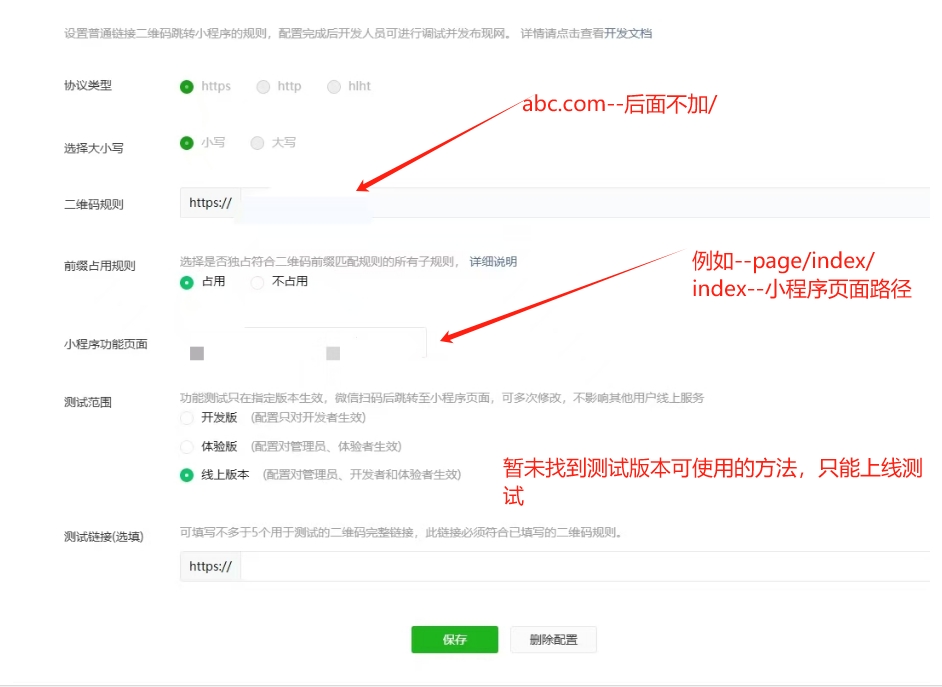Screen dimensions: 942x687
Task: Focus the 二维码规则 URL input field
Action: click(x=585, y=202)
